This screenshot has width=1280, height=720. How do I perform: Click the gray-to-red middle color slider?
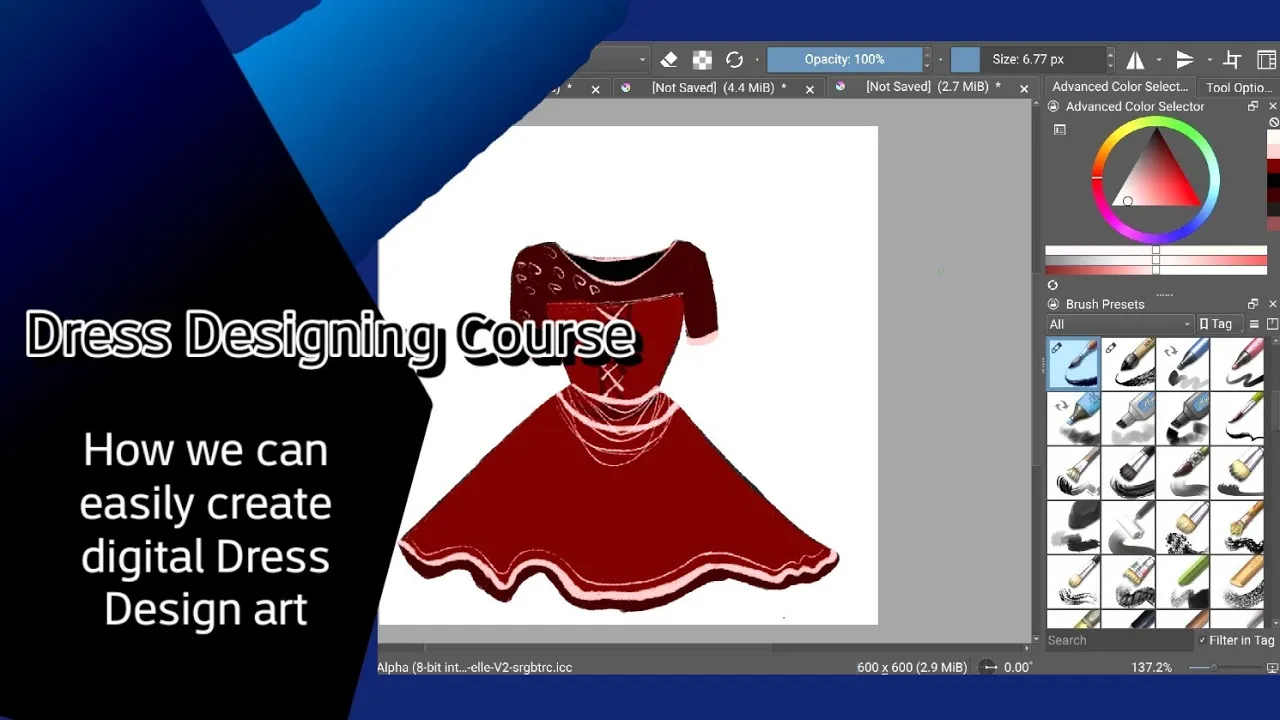pyautogui.click(x=1156, y=261)
